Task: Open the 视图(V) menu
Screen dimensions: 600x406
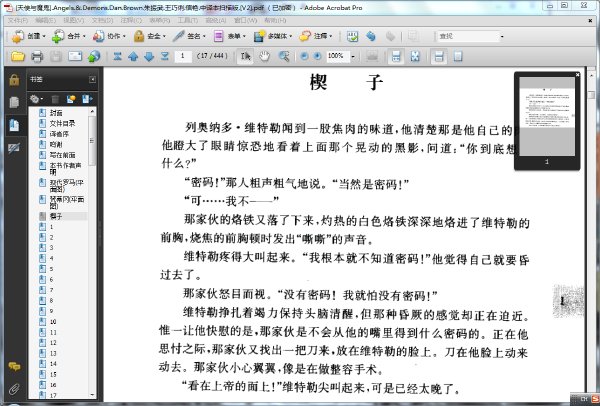Action: [x=73, y=20]
